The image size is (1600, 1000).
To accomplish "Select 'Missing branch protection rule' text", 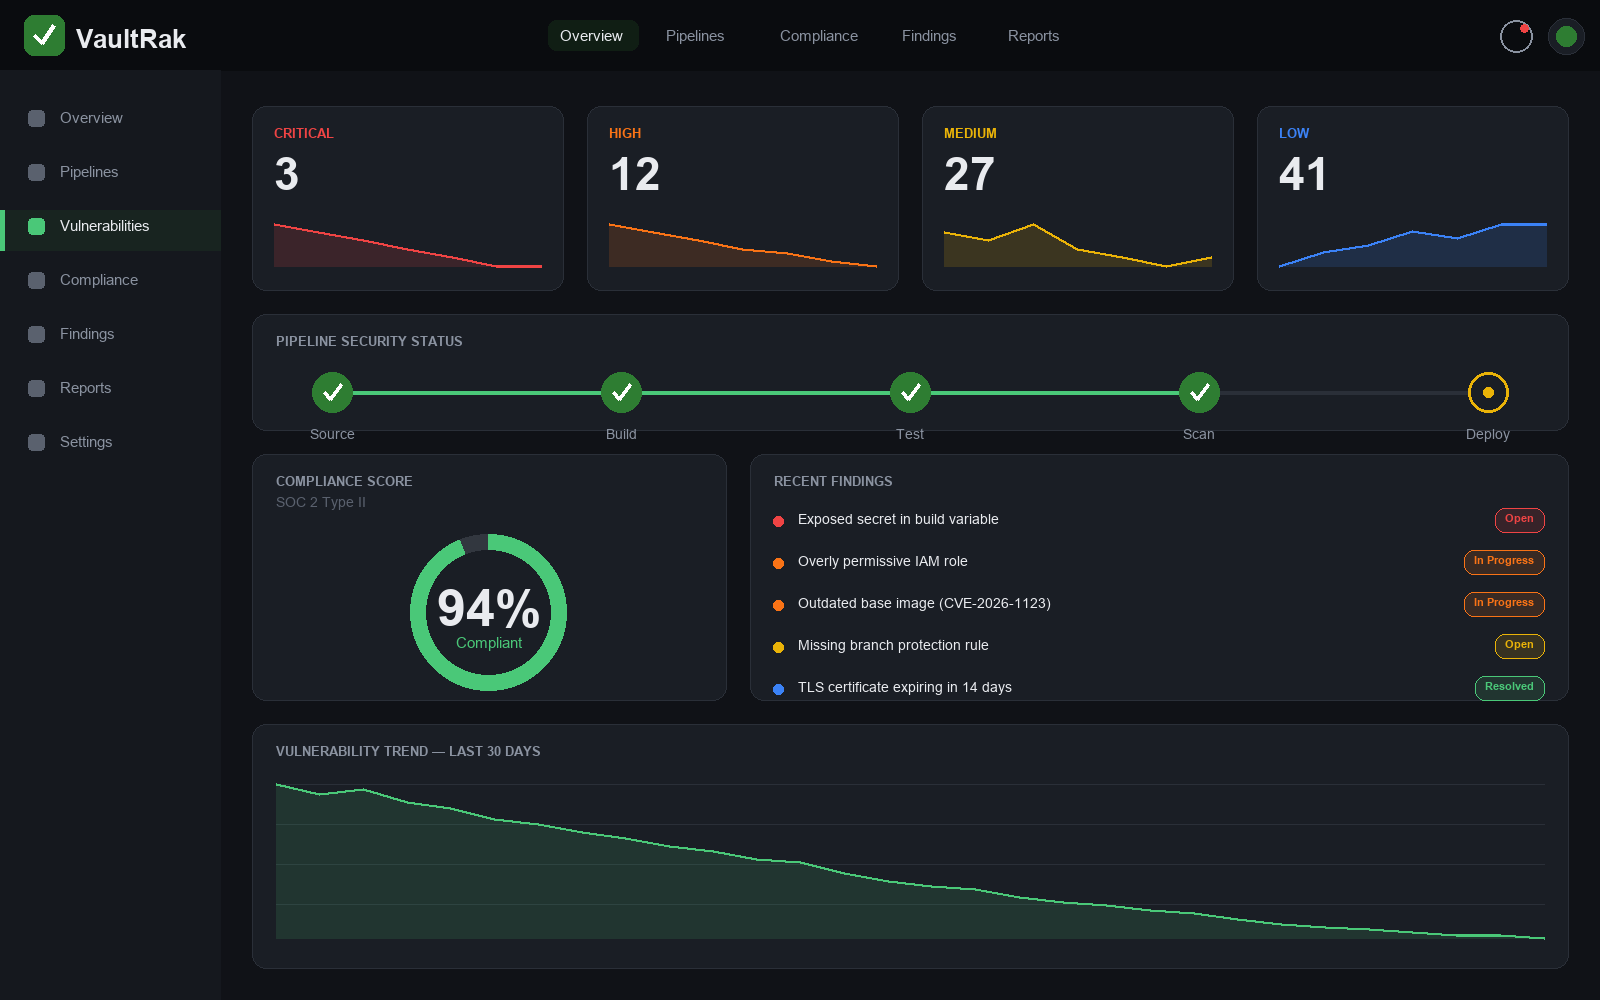I will 893,645.
